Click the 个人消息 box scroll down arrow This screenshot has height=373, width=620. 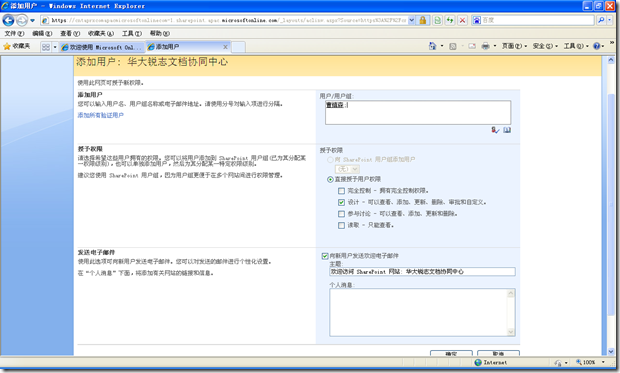[x=511, y=332]
